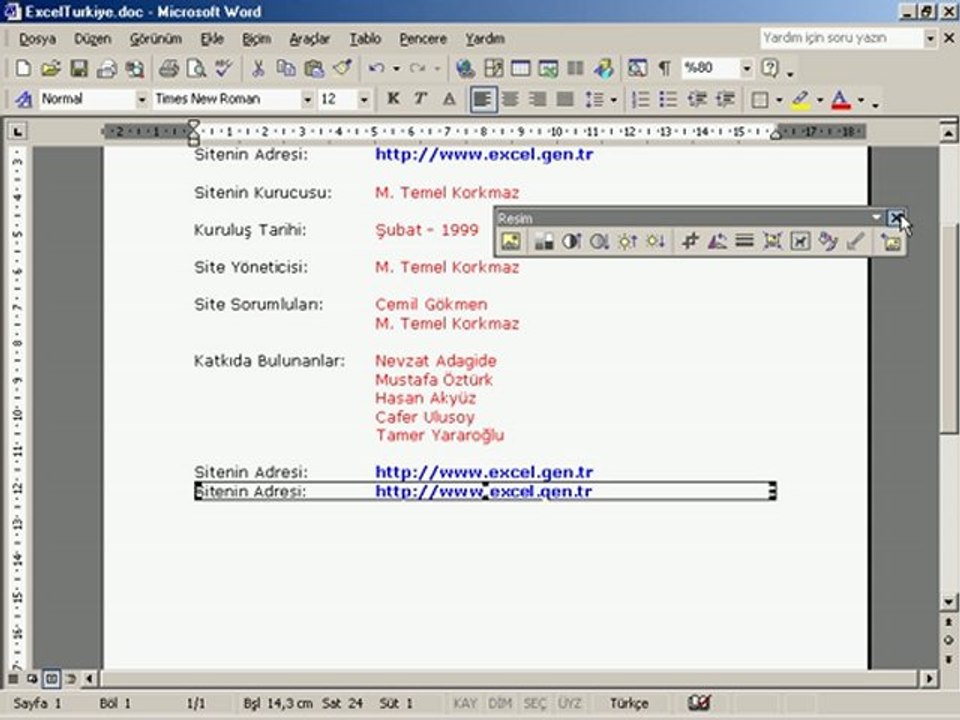The height and width of the screenshot is (720, 960).
Task: Expand the Resim toolbar options arrow
Action: click(x=877, y=218)
